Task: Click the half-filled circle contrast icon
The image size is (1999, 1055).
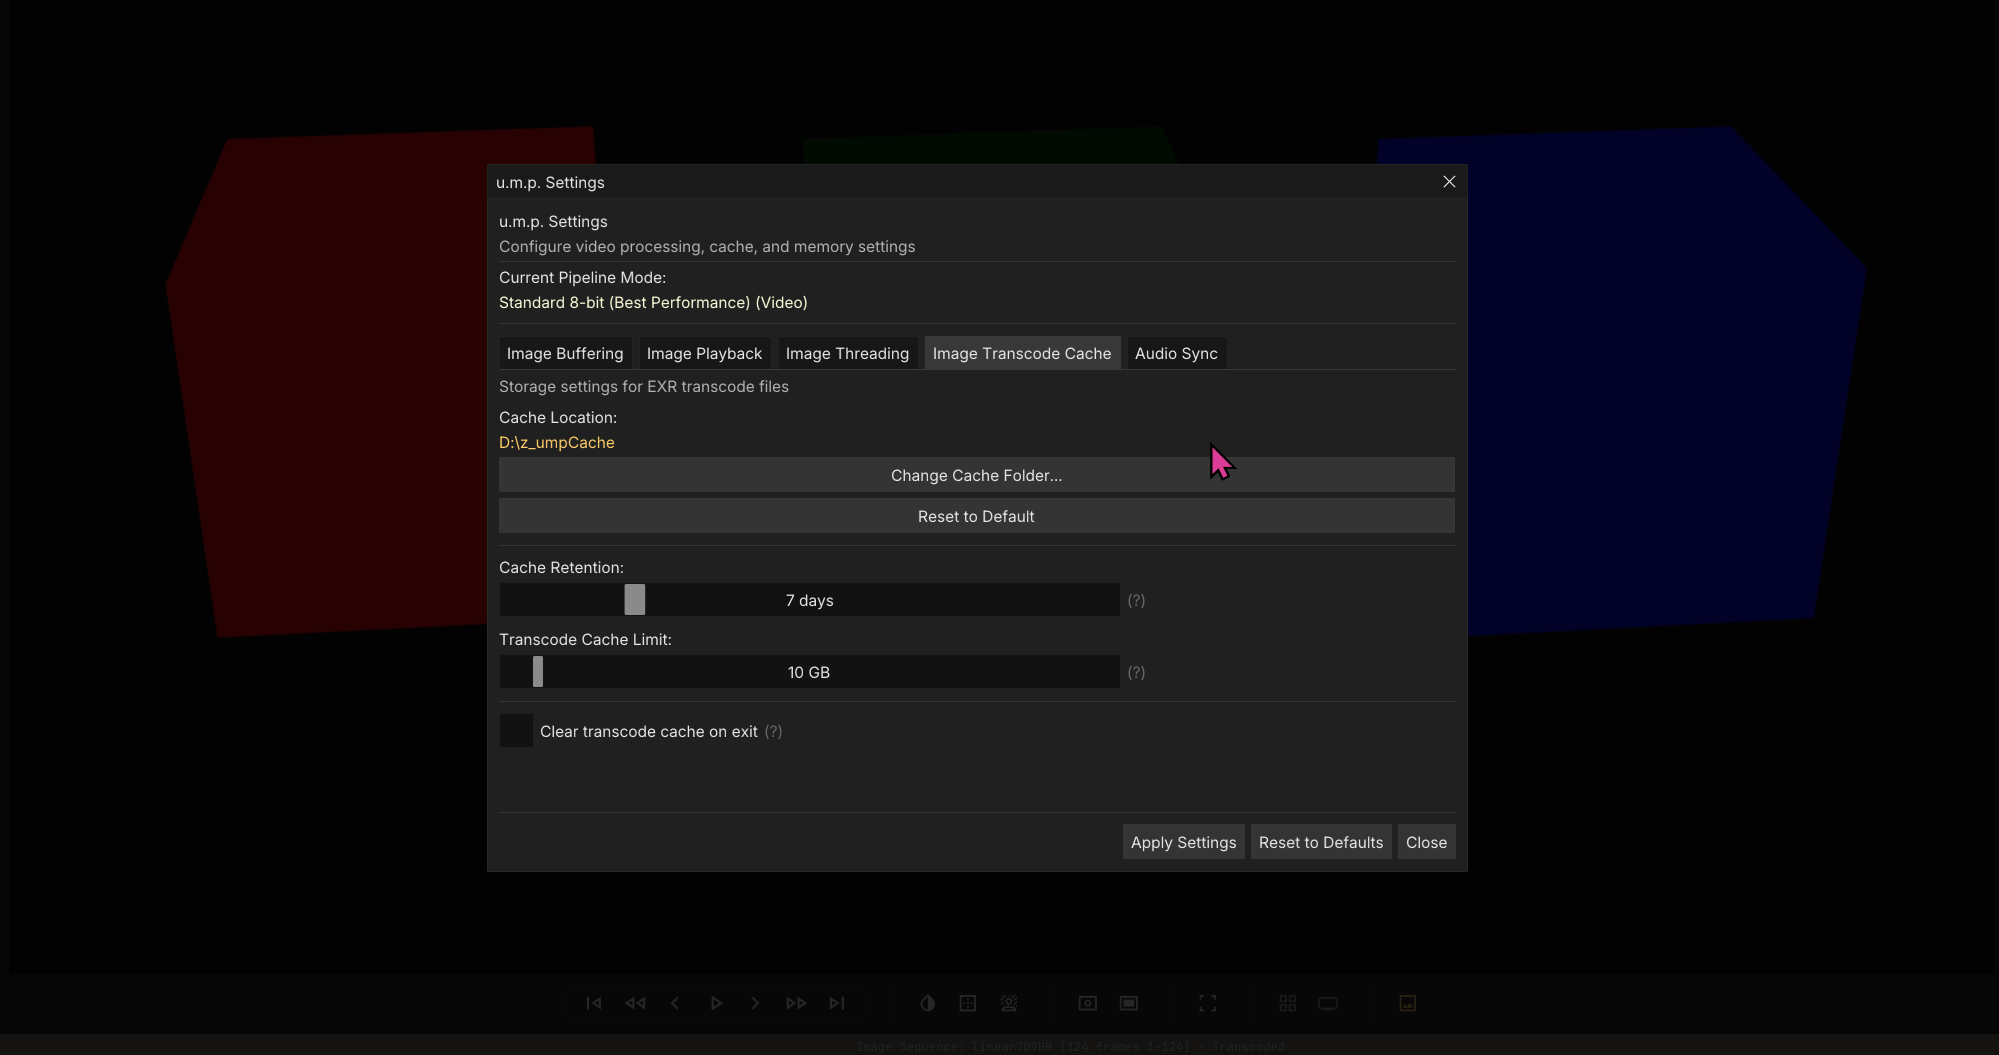Action: click(x=927, y=1003)
